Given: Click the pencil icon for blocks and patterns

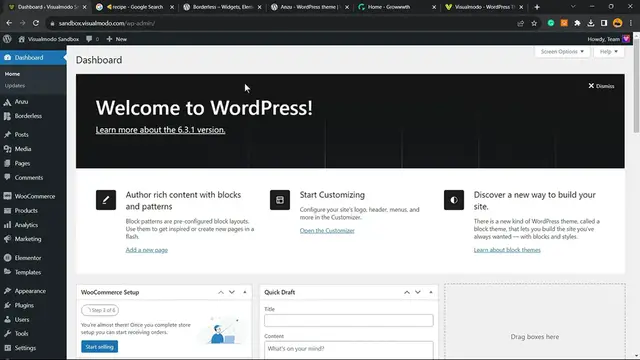Looking at the screenshot, I should 106,200.
